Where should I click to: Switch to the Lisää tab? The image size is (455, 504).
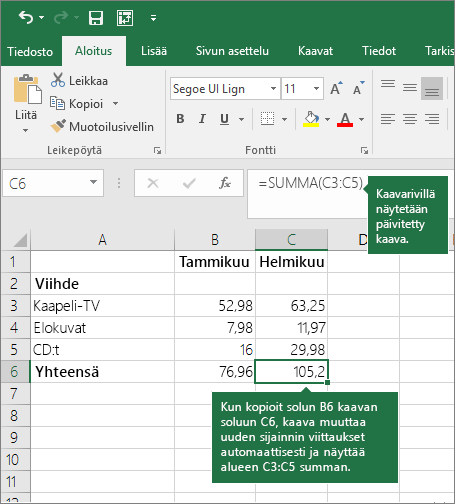point(154,51)
